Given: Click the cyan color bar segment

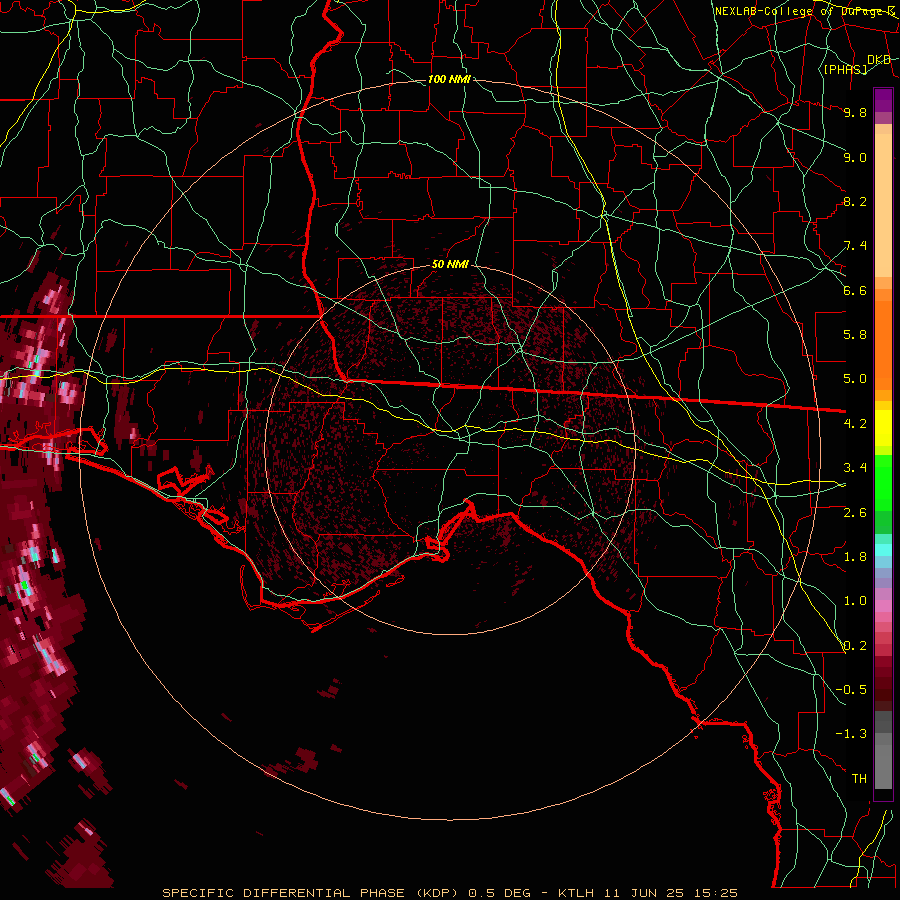Looking at the screenshot, I should [883, 550].
